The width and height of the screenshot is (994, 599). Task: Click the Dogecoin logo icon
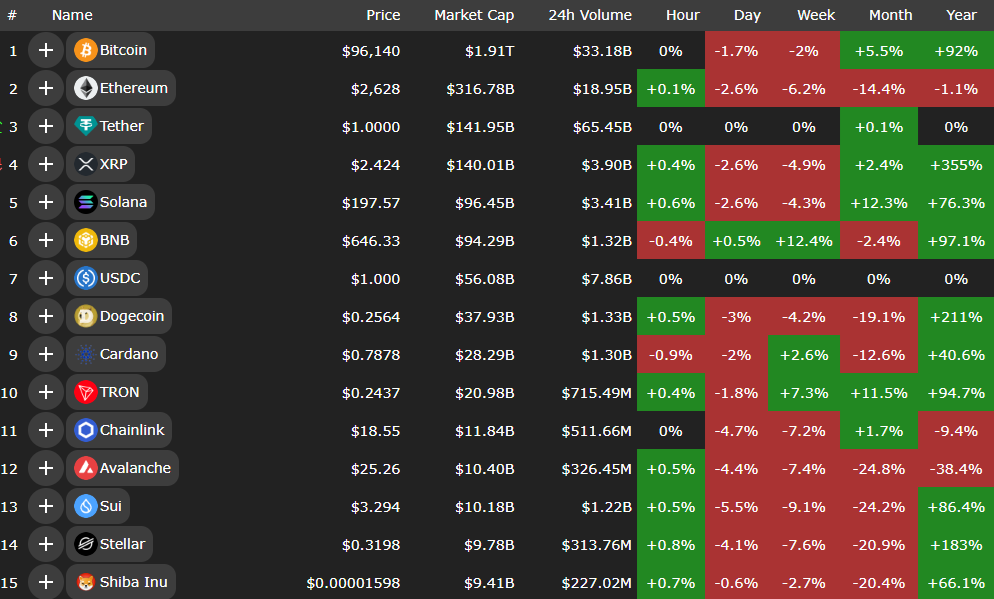85,316
